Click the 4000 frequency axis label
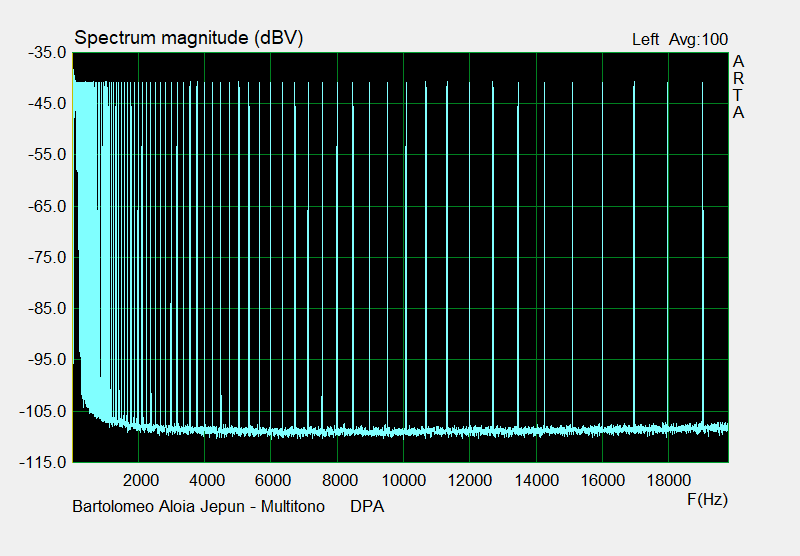Image resolution: width=800 pixels, height=556 pixels. coord(207,481)
